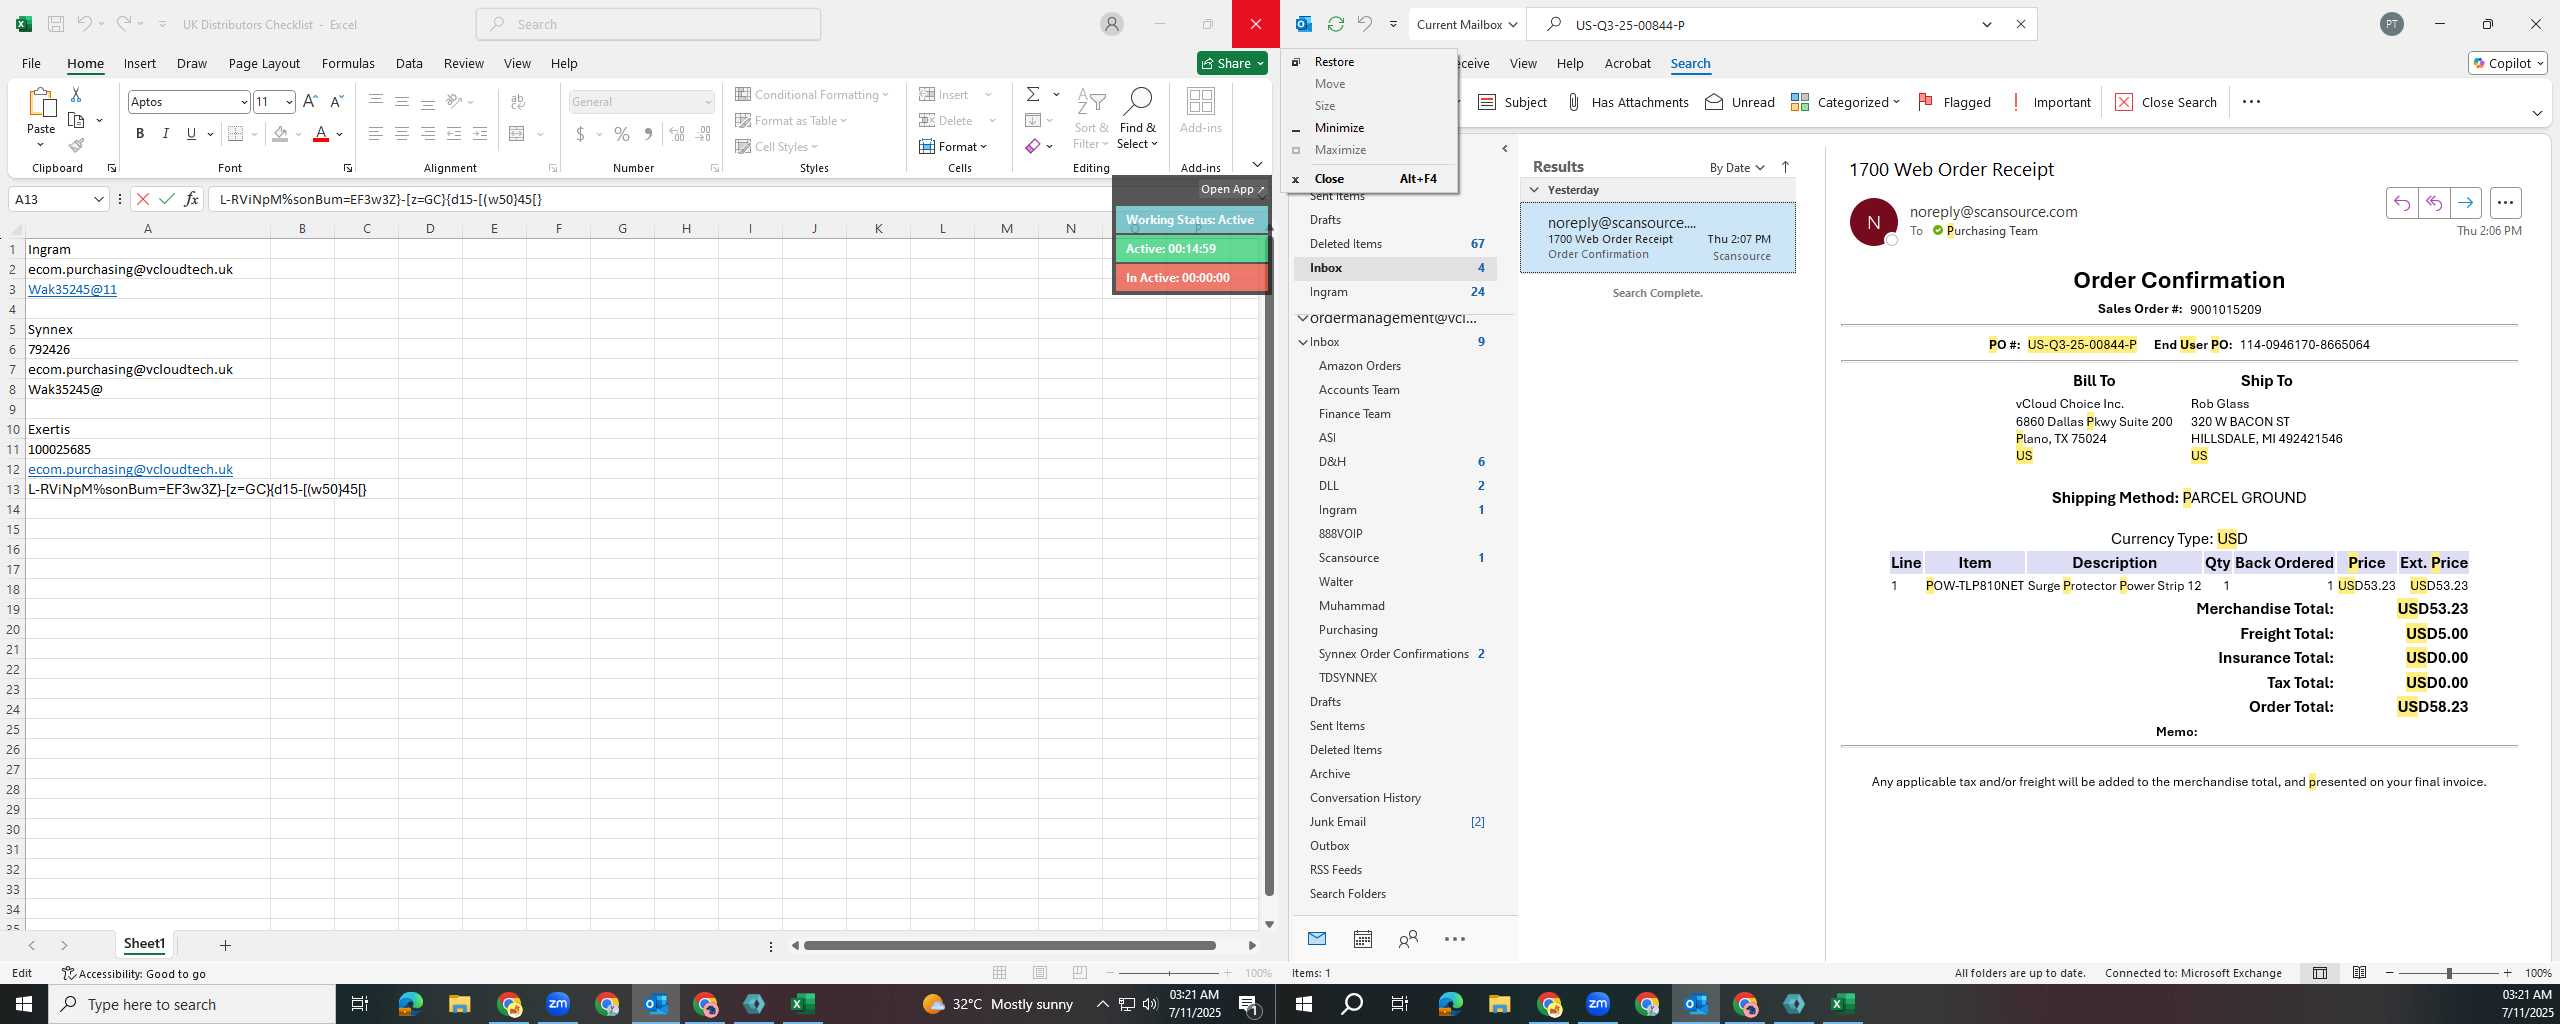
Task: Open Conditional Formatting dropdown
Action: (812, 94)
